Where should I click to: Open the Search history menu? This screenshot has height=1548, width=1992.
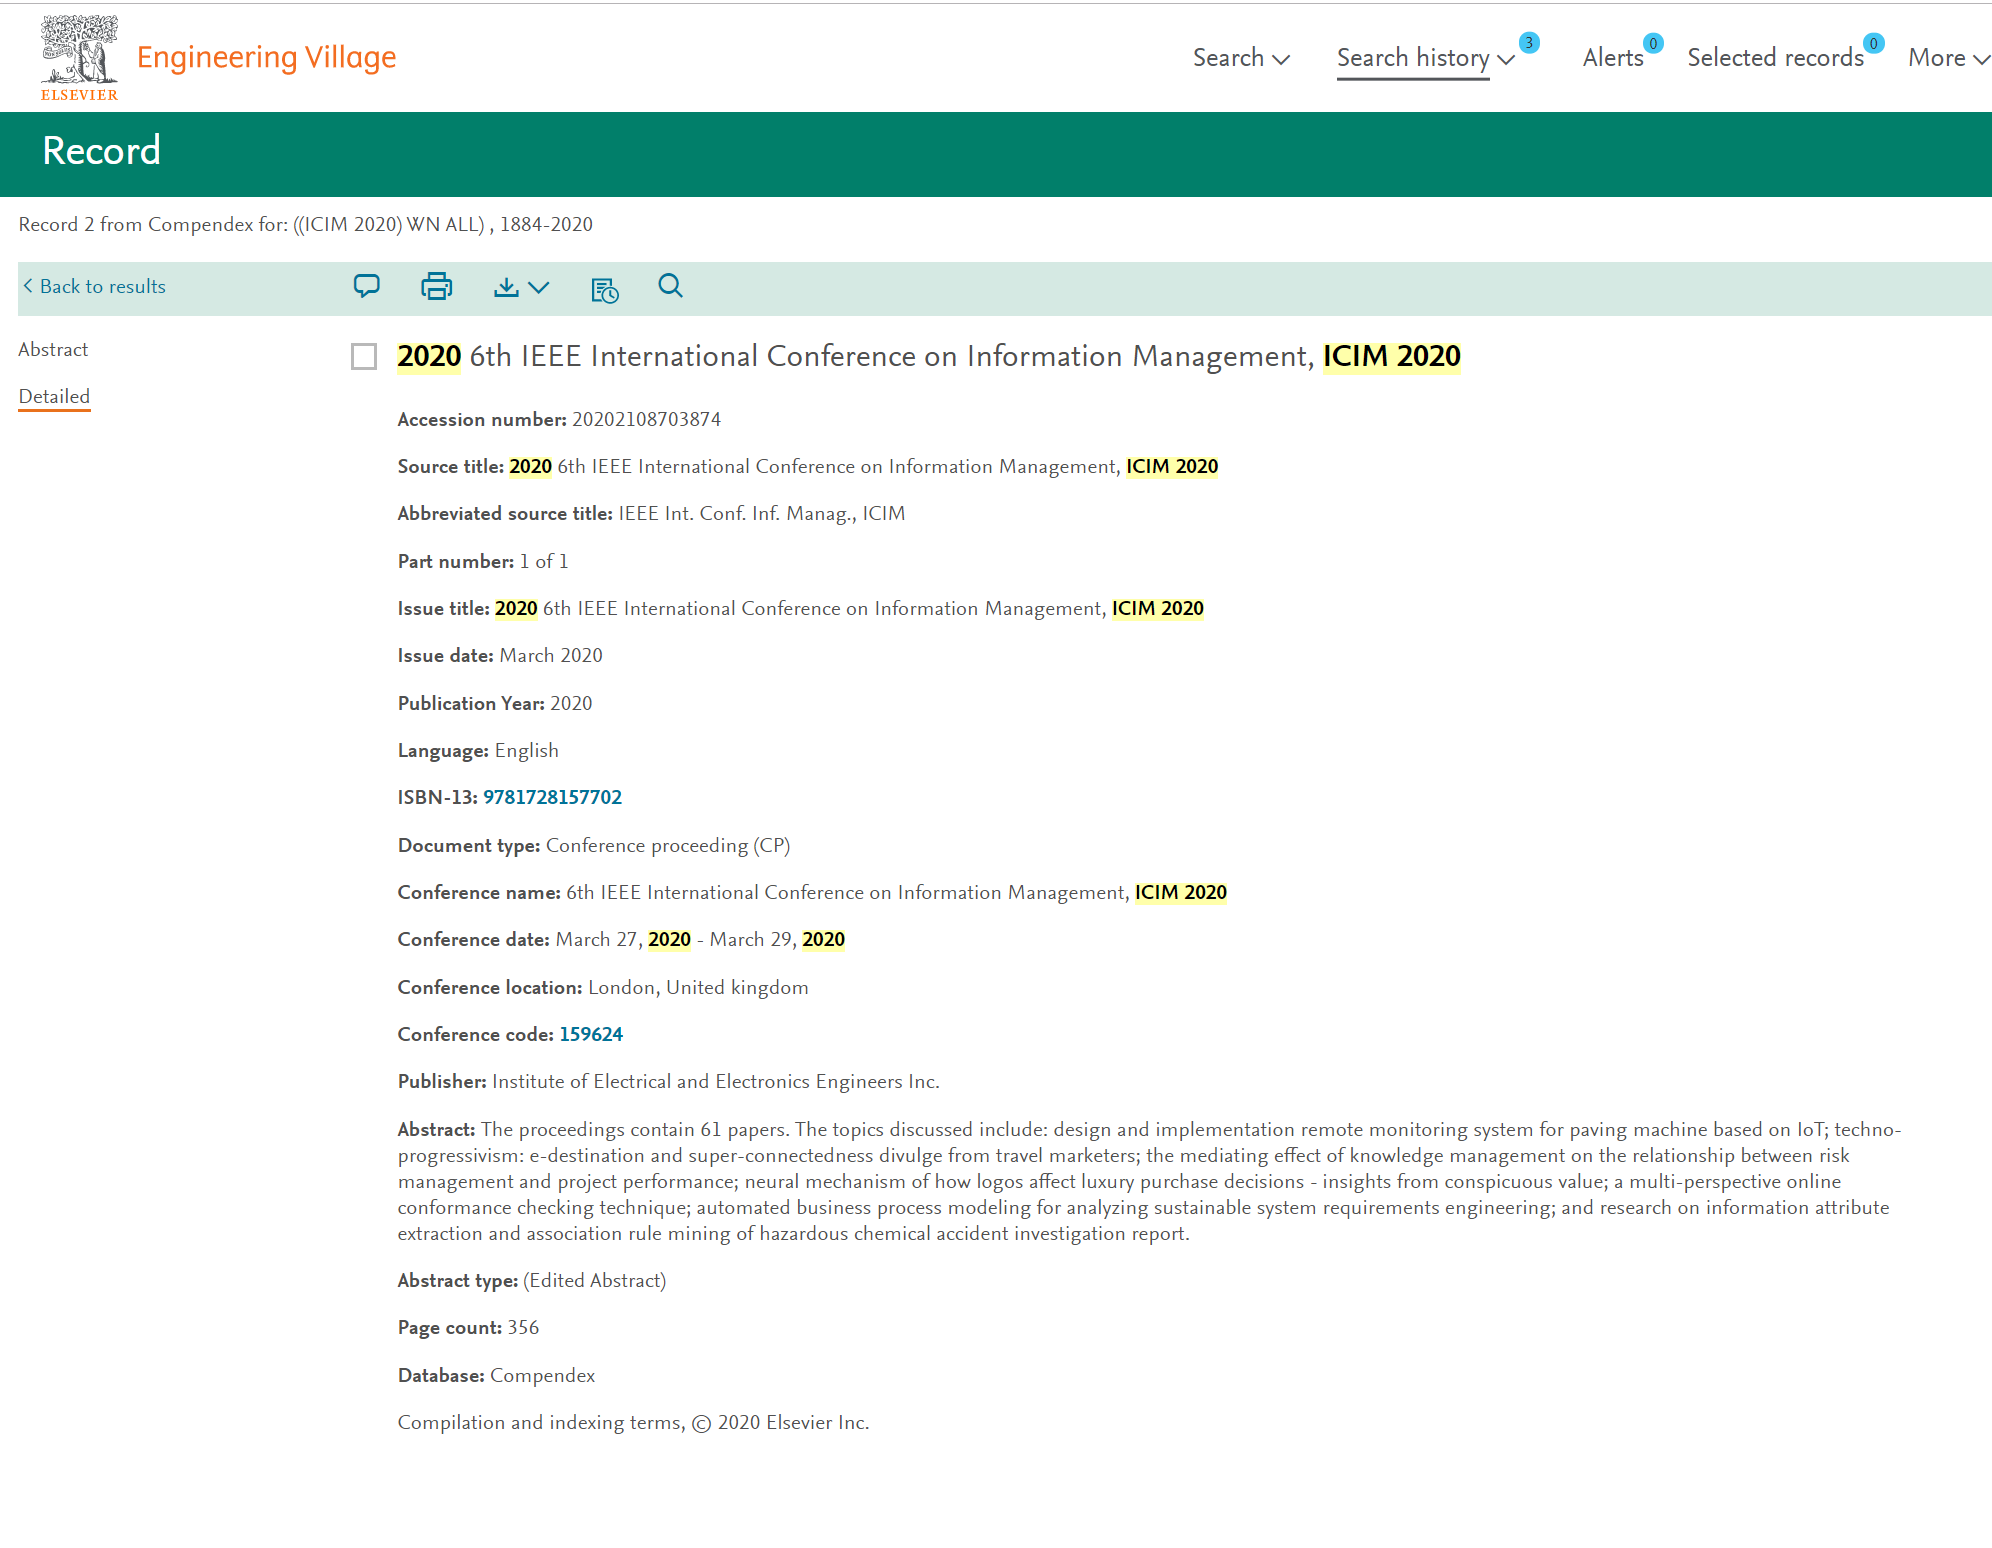point(1413,58)
